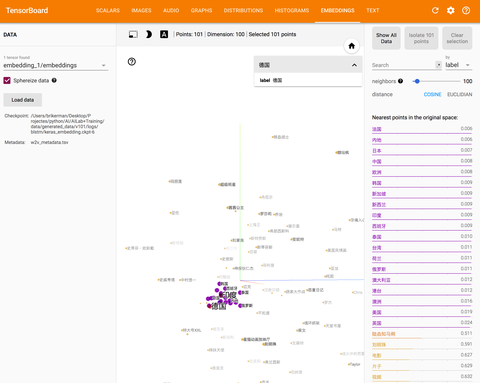
Task: Click the regex toggle in Search field
Action: coord(438,65)
